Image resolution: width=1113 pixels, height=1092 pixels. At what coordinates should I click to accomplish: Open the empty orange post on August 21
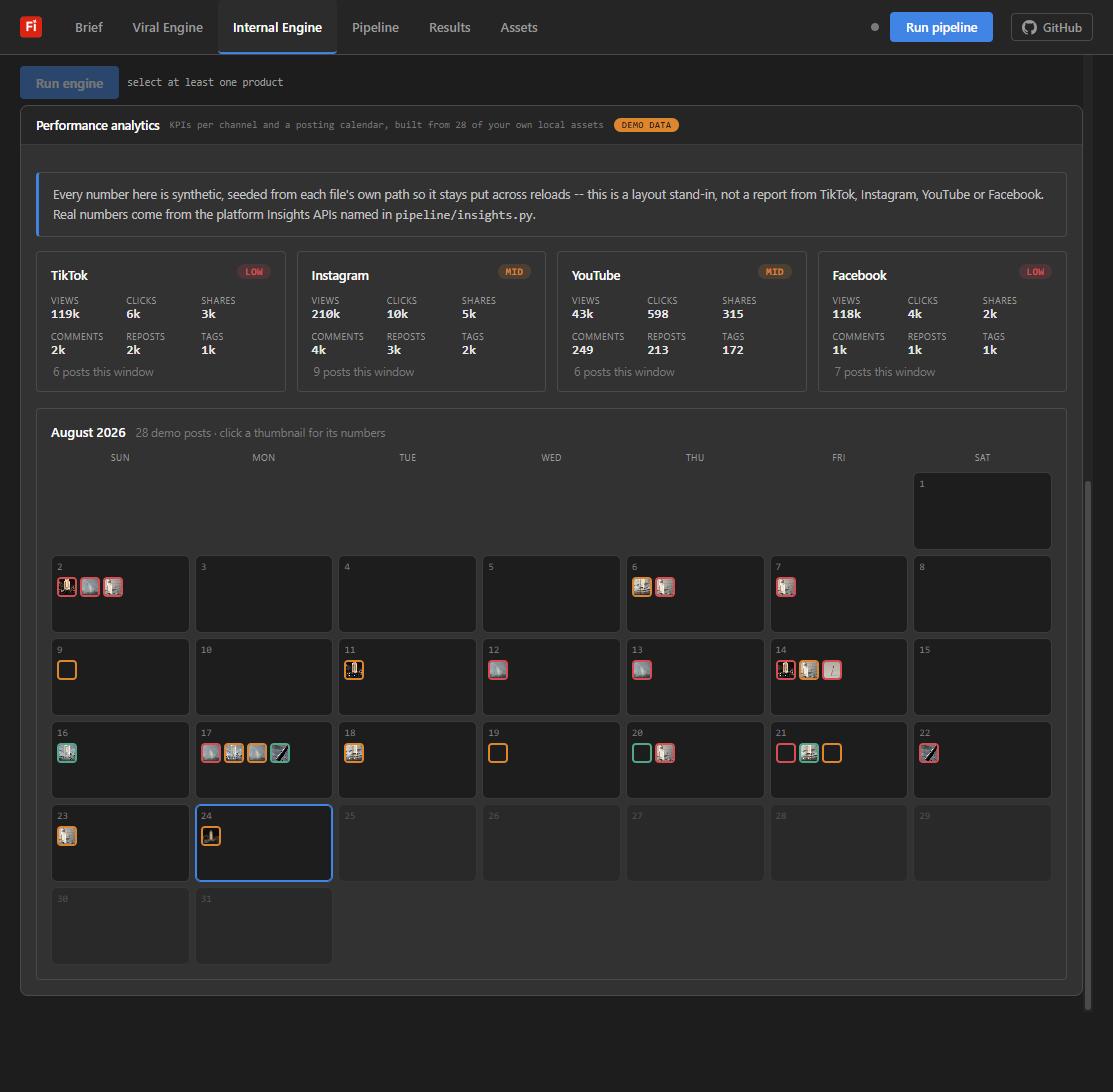point(832,753)
